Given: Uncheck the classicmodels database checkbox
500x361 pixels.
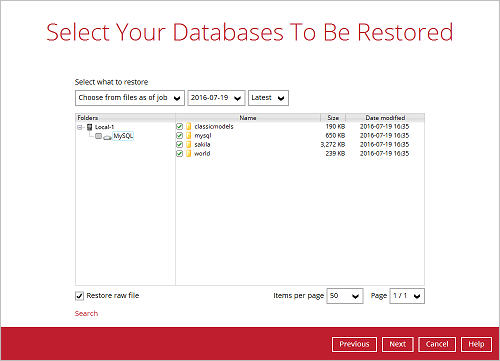Looking at the screenshot, I should [179, 126].
